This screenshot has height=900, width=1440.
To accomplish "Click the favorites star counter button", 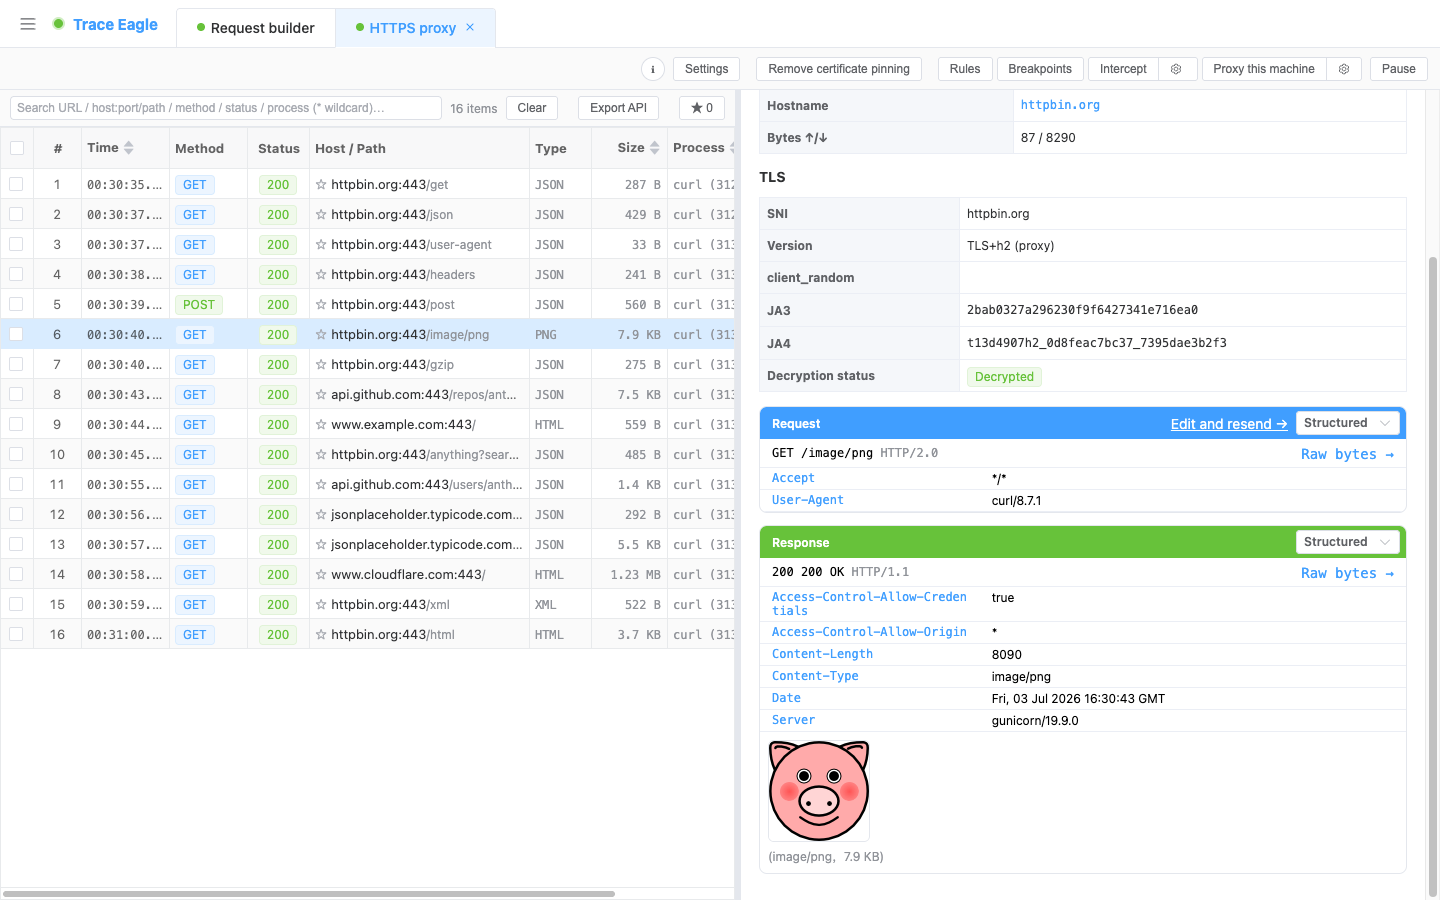I will pos(702,108).
